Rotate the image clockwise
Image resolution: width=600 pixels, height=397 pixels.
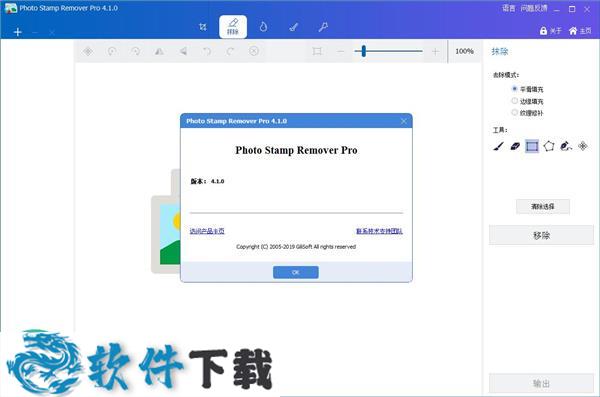click(135, 51)
